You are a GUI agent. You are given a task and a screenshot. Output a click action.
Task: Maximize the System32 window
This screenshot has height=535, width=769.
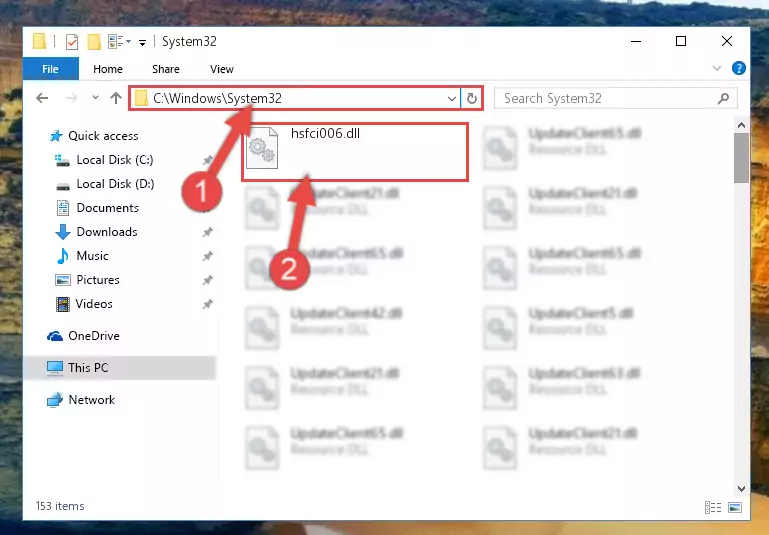(681, 42)
